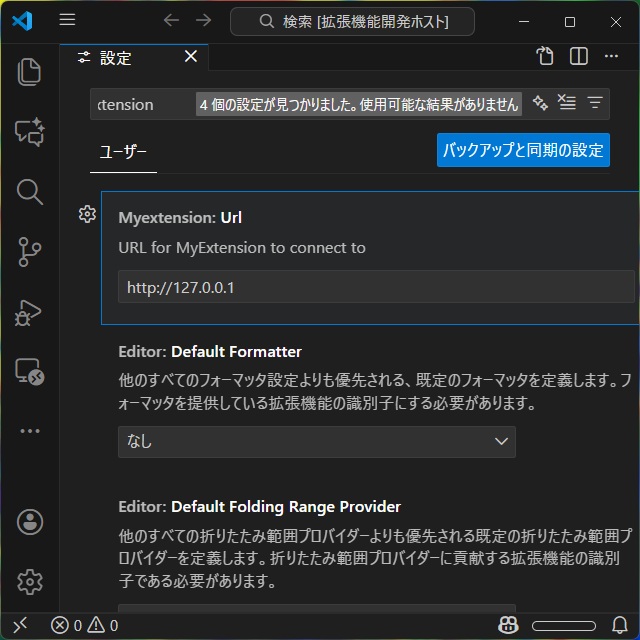Open the Source Control view
Screen dimensions: 640x640
29,252
